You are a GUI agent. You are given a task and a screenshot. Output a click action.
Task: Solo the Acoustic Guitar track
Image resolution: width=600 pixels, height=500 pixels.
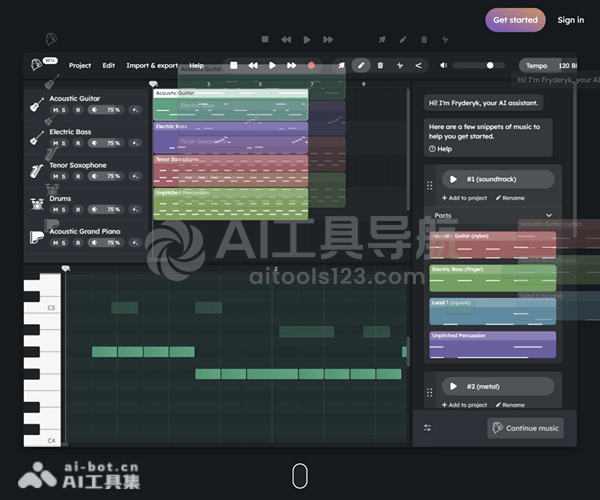64,110
